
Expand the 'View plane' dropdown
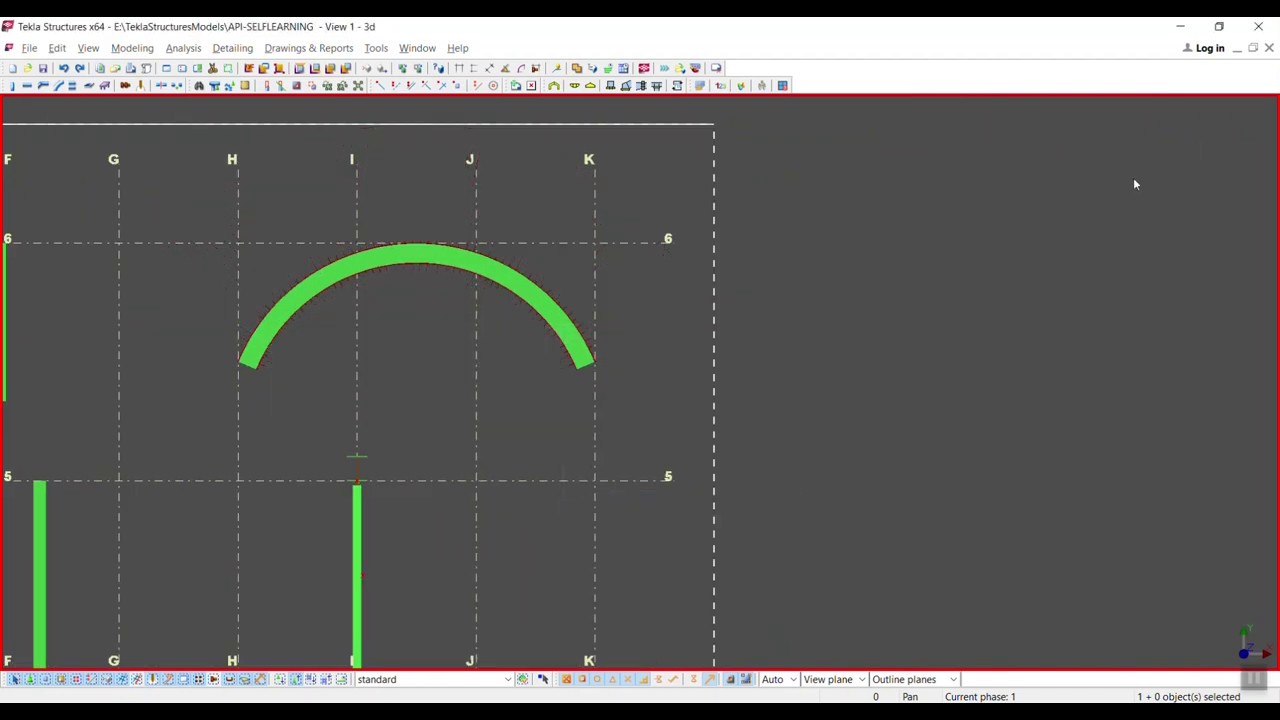coord(834,679)
